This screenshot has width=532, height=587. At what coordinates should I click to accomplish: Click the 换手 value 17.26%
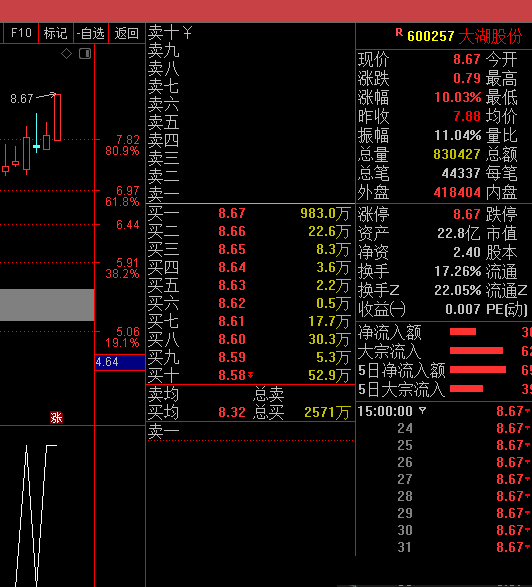457,271
